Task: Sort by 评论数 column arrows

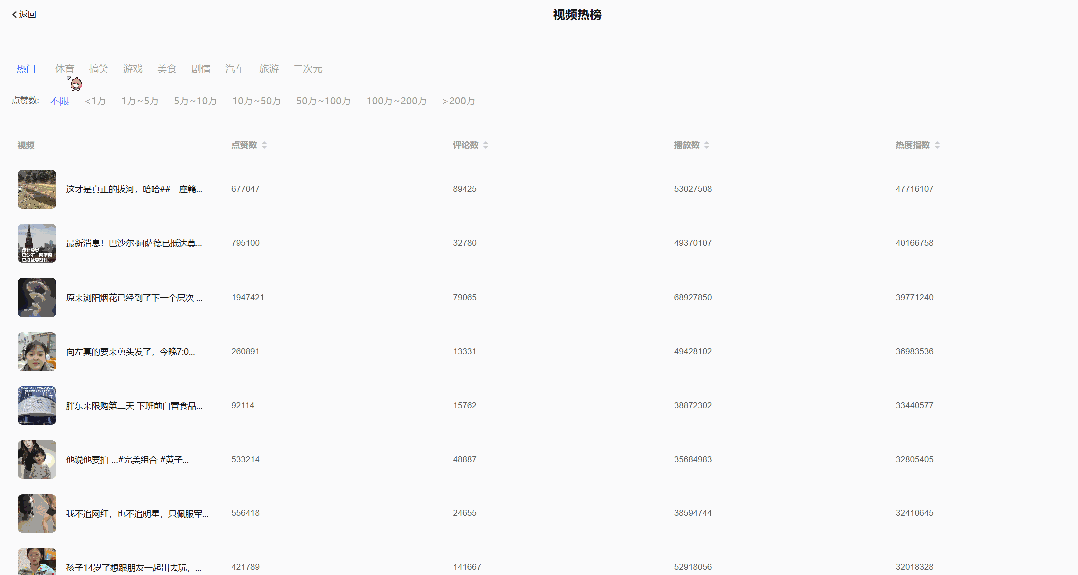Action: (x=486, y=145)
